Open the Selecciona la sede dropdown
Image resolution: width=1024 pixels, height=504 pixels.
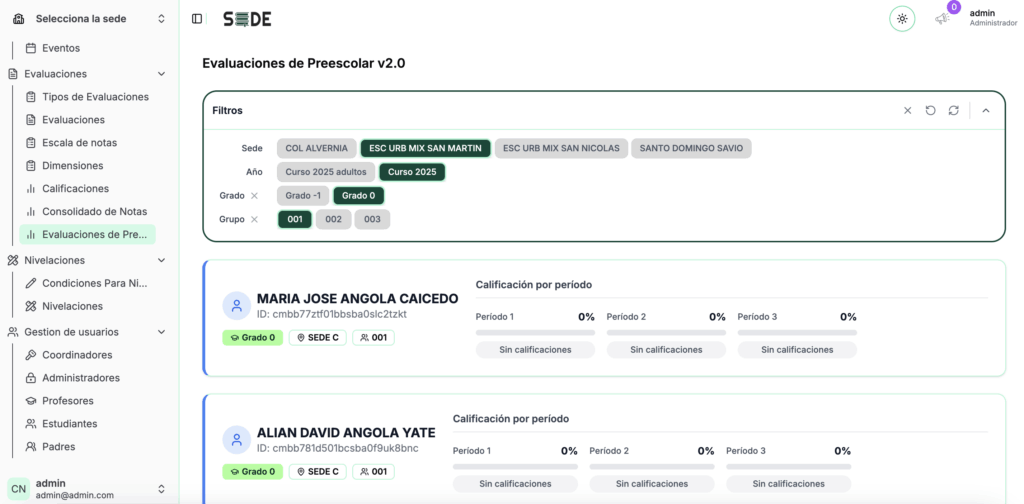[x=89, y=19]
